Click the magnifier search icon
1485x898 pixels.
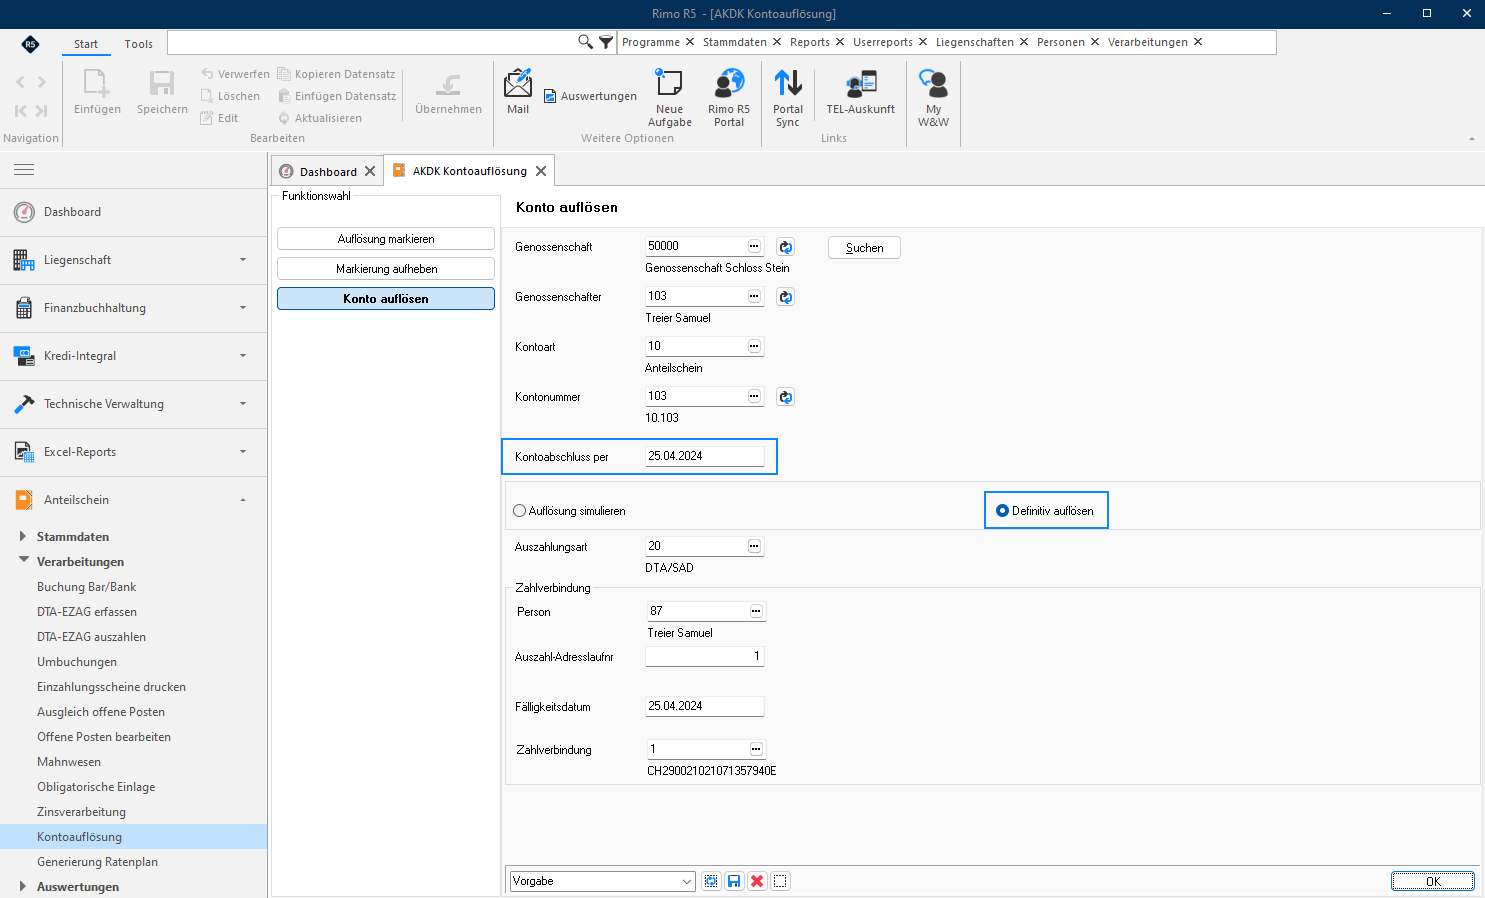(585, 42)
